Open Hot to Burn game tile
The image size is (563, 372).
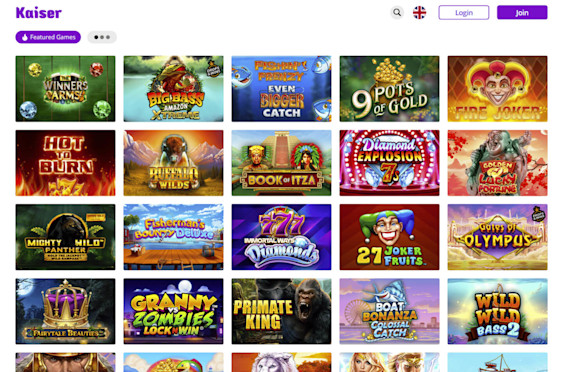65,163
